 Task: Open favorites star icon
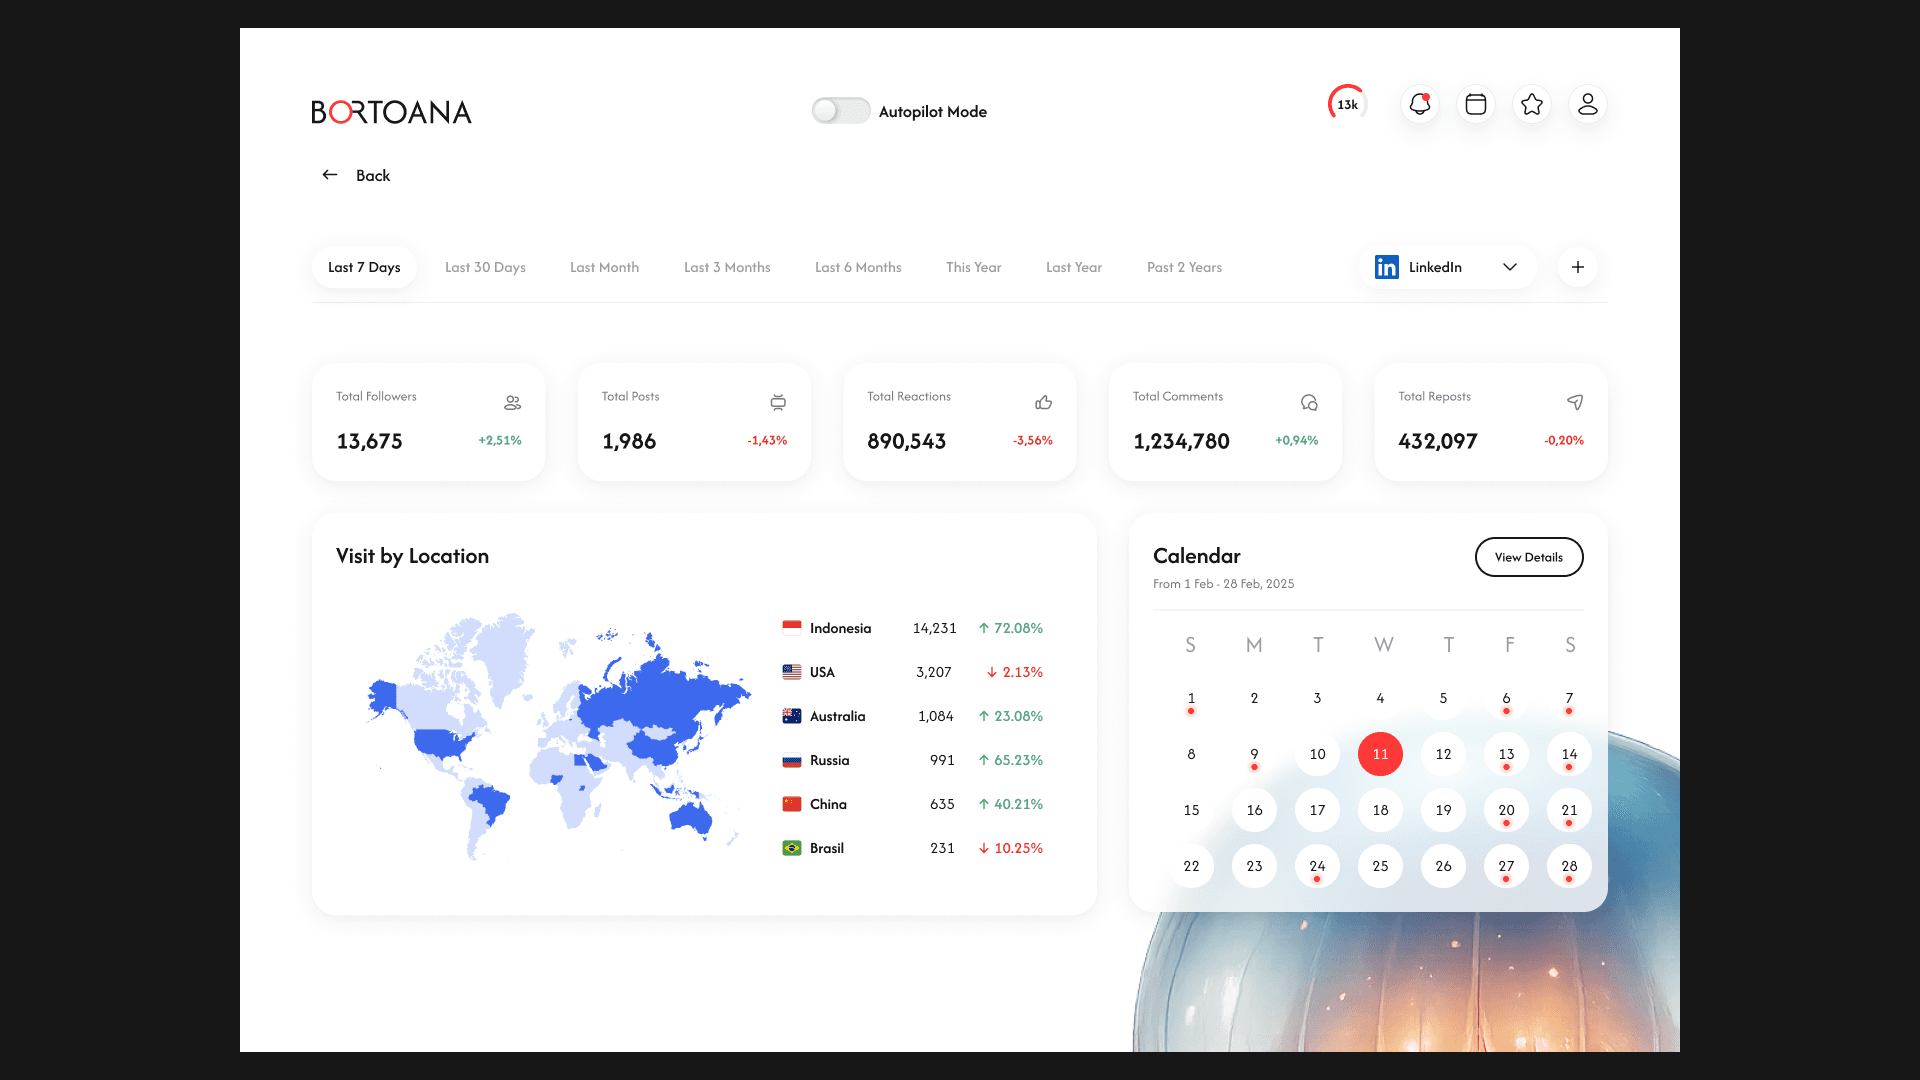[1532, 105]
